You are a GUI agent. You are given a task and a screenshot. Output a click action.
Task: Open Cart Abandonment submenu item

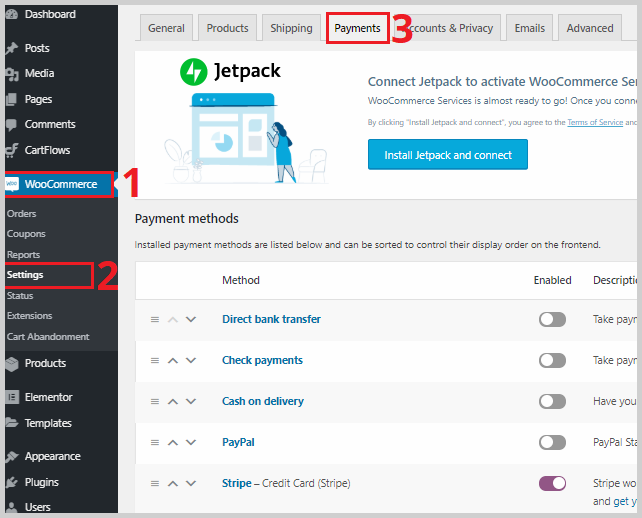(x=48, y=337)
